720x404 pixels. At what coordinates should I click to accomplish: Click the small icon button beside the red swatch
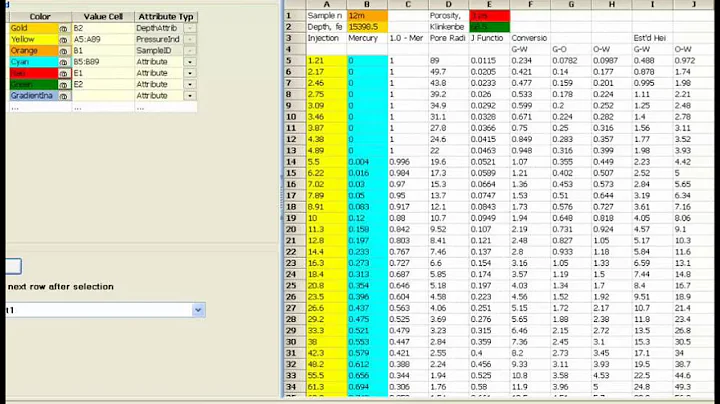click(63, 73)
